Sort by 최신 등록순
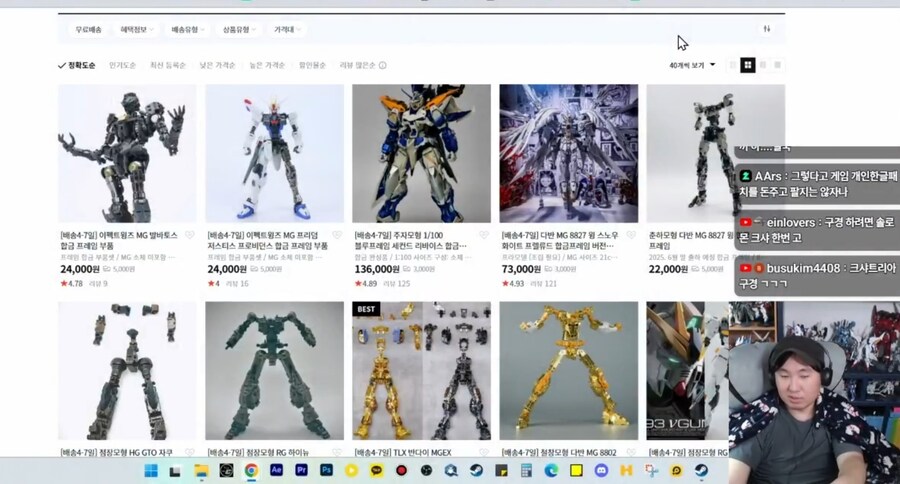Viewport: 900px width, 484px height. pos(167,65)
